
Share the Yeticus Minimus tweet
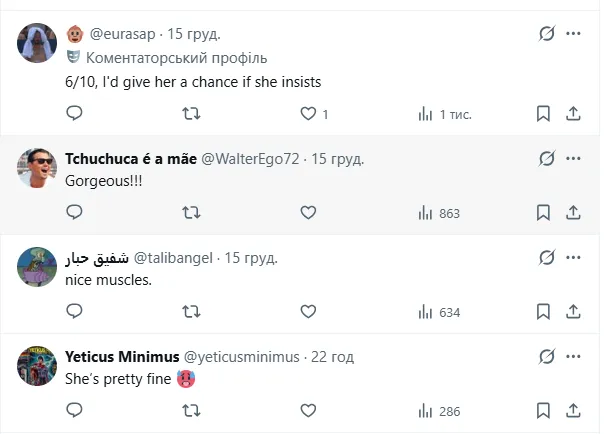coord(573,410)
